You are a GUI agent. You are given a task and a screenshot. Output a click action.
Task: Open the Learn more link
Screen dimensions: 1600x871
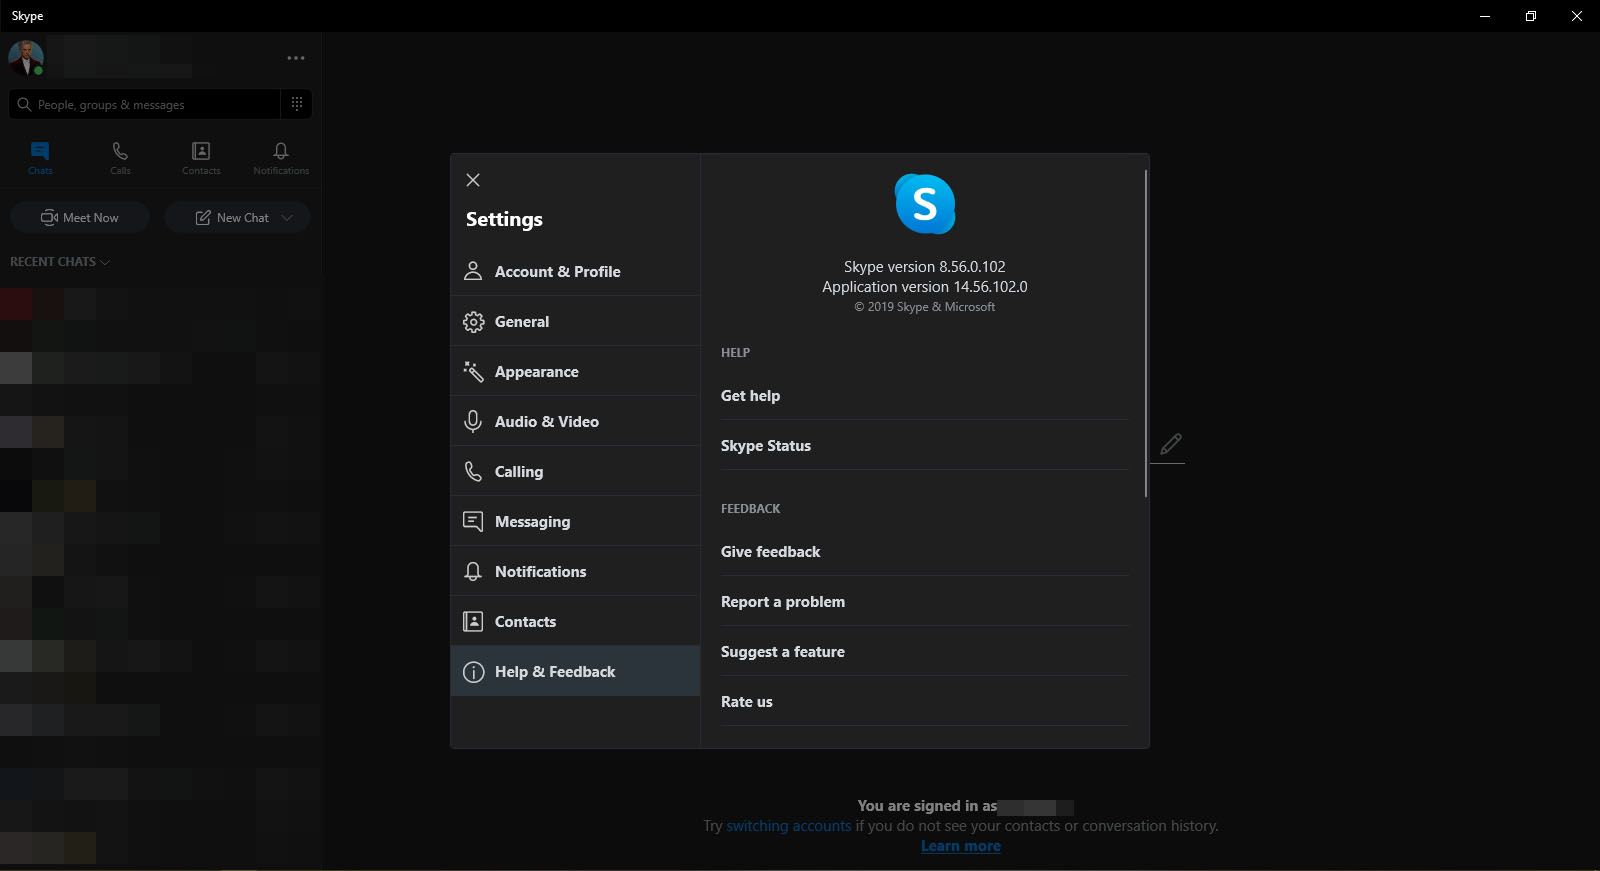point(960,846)
